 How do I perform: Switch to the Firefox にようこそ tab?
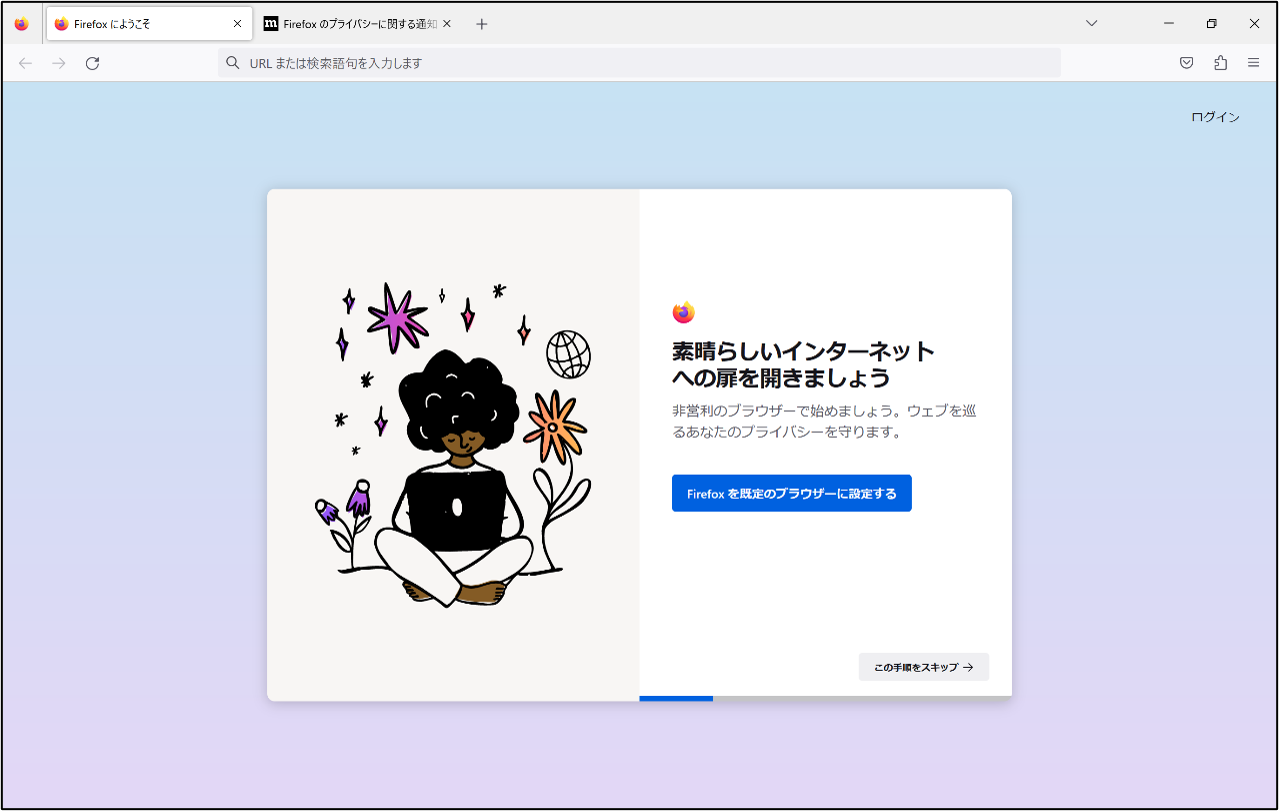click(x=148, y=24)
